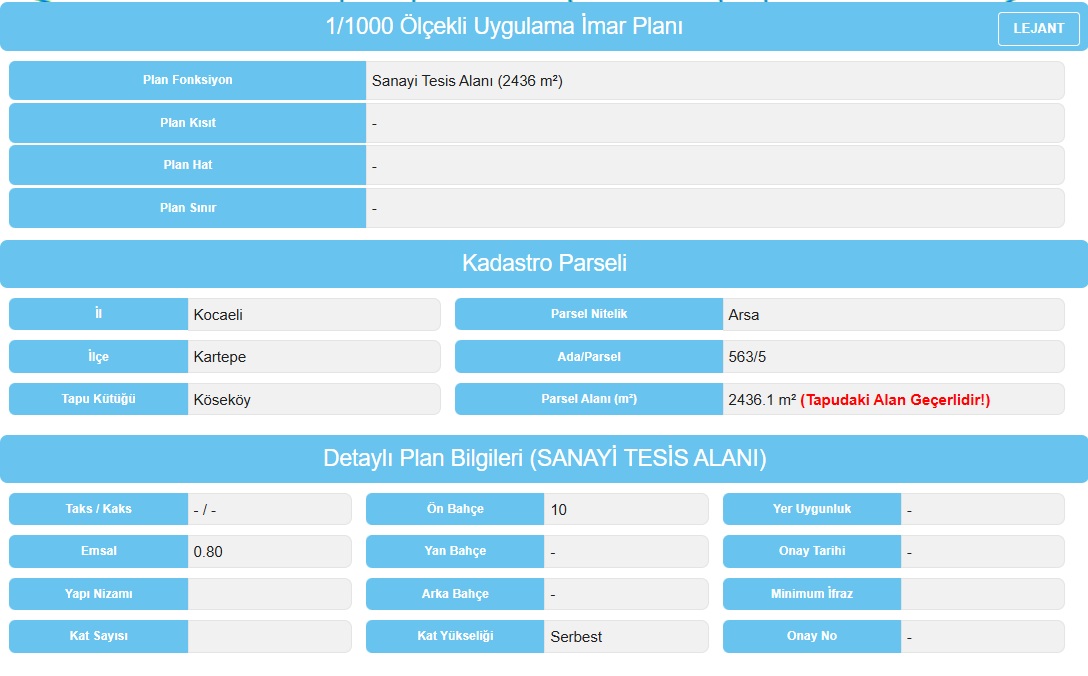Click the Kadastro Parseli section header
This screenshot has width=1088, height=676.
(x=544, y=264)
